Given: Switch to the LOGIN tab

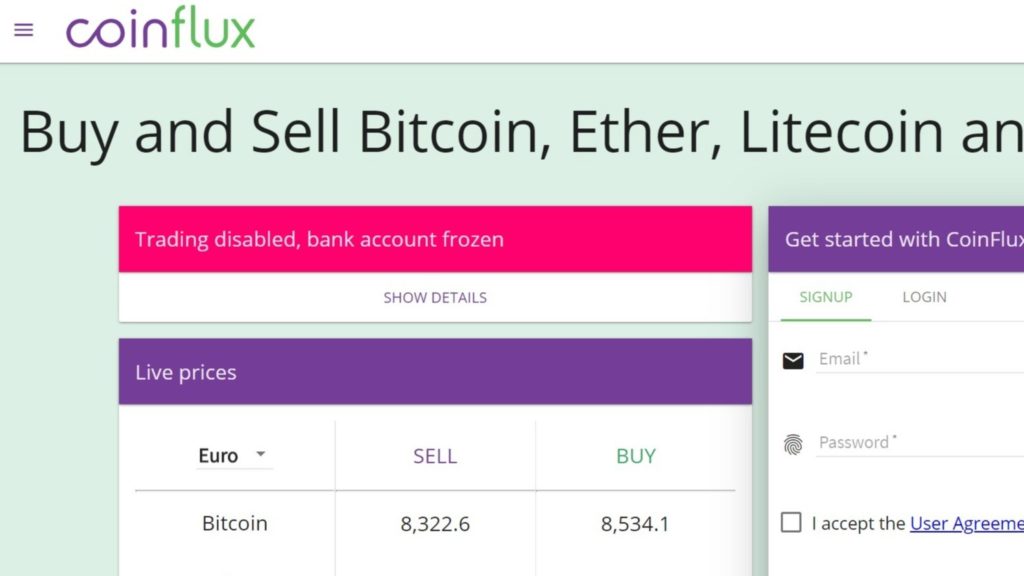Looking at the screenshot, I should [x=924, y=297].
